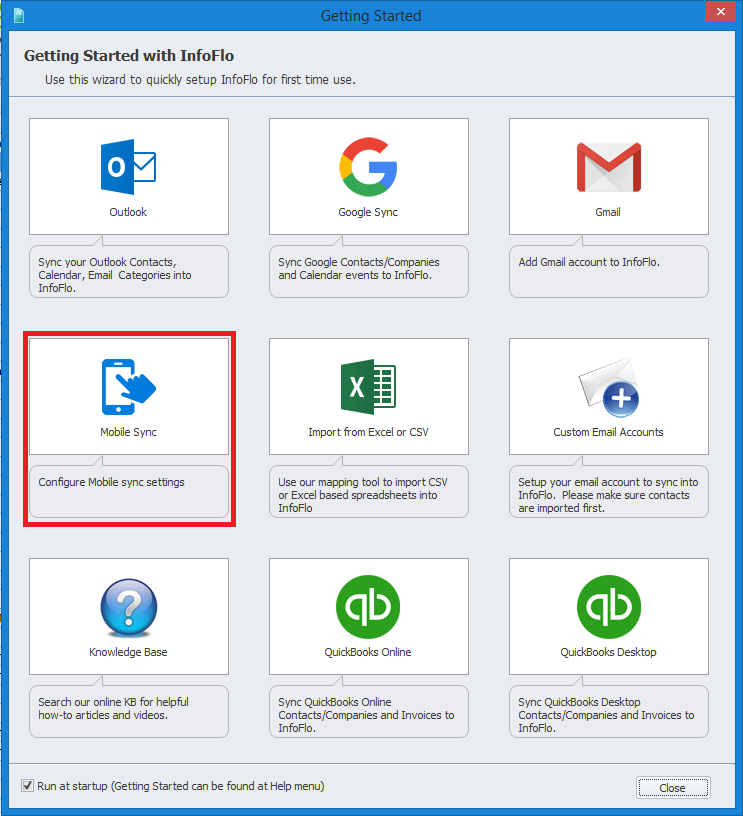Click the InfoFlo title bar app icon

[19, 15]
